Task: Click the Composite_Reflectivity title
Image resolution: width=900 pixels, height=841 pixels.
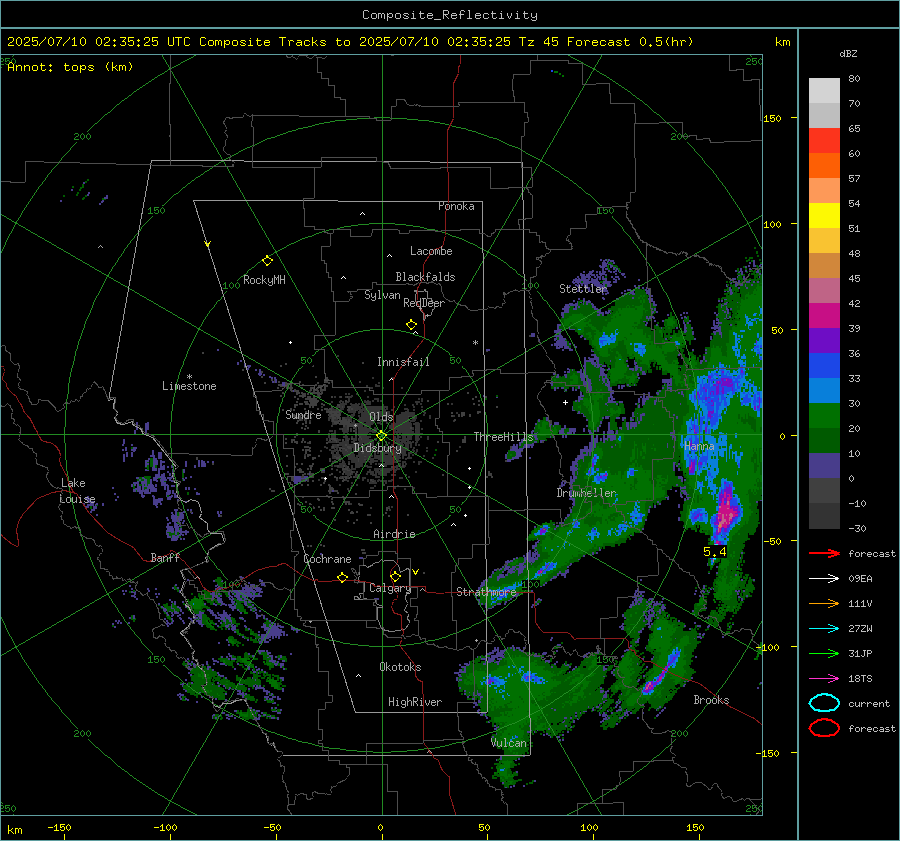Action: [449, 15]
